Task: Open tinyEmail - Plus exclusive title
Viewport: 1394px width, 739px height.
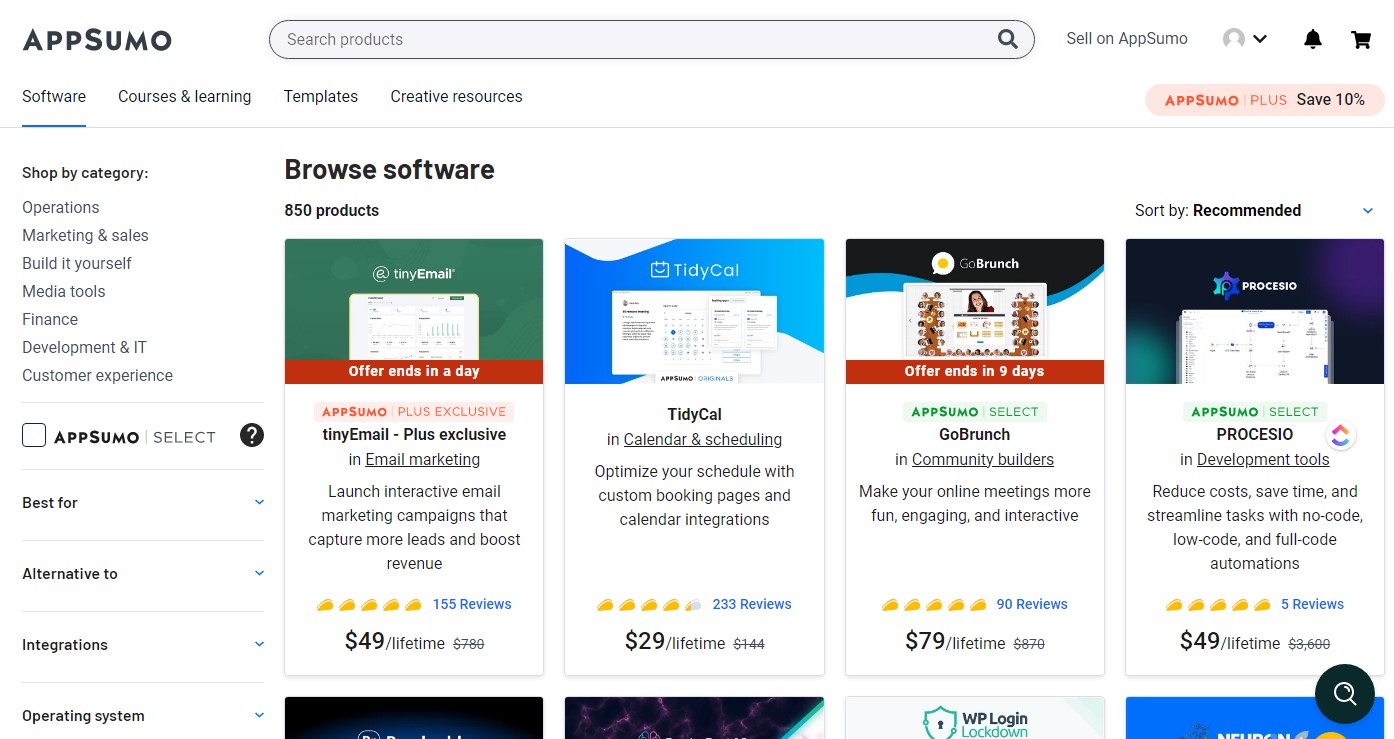Action: pos(414,435)
